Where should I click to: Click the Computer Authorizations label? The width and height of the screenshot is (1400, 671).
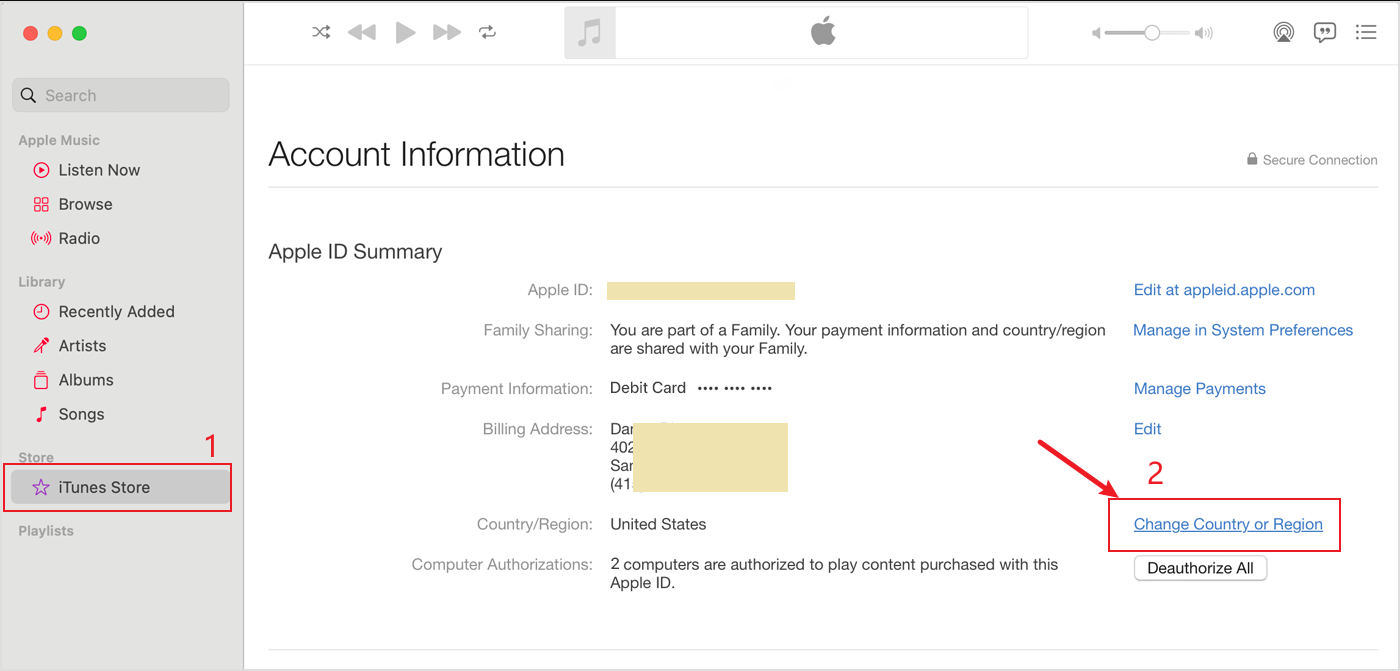click(502, 565)
